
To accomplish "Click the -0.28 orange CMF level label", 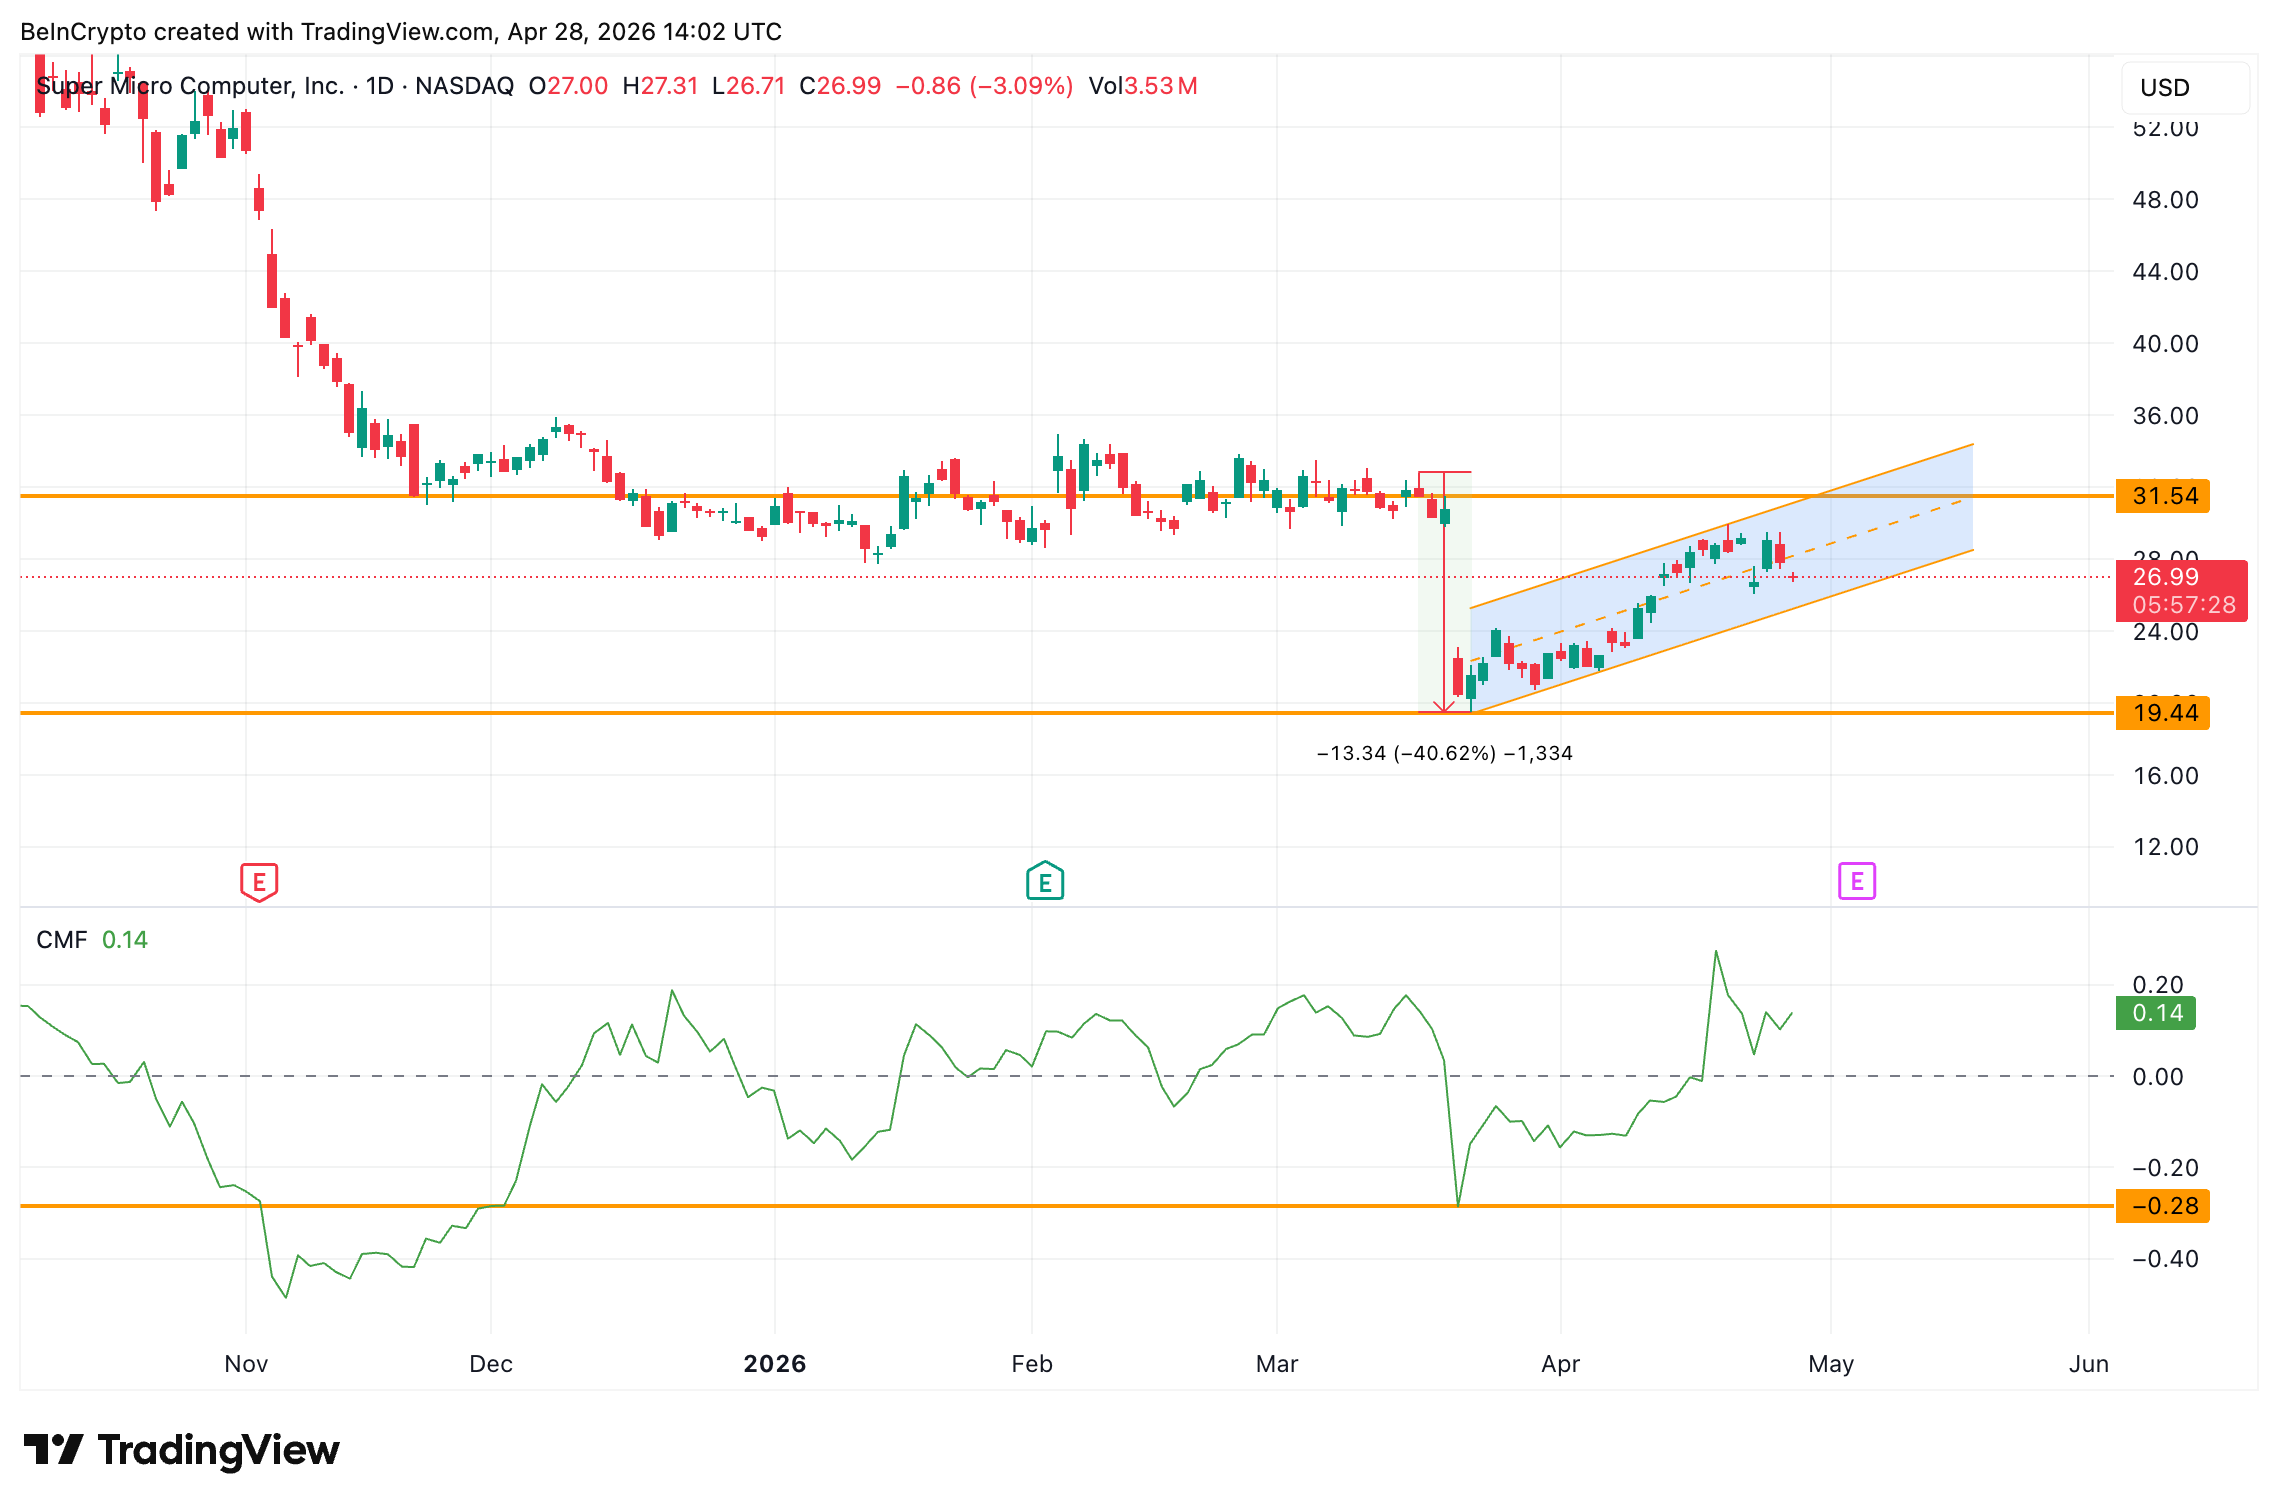I will (2162, 1206).
